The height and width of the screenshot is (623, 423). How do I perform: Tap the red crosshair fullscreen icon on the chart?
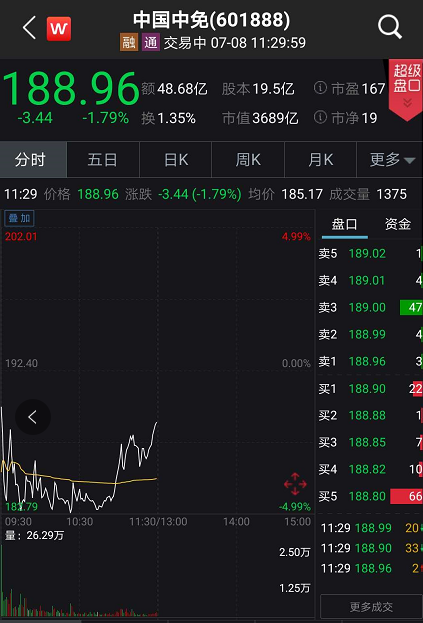tap(295, 484)
